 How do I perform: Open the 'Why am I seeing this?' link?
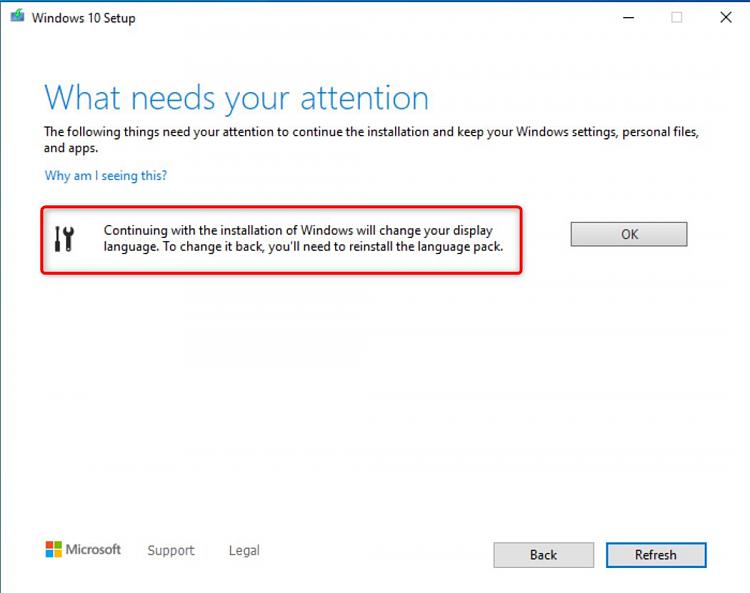point(106,176)
